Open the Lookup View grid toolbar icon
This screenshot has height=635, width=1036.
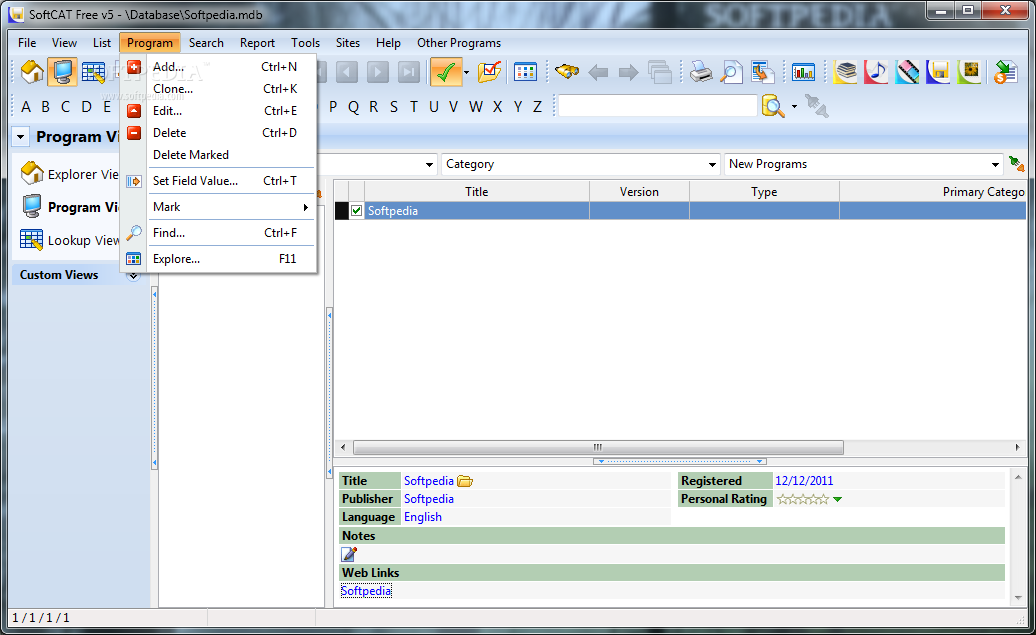pos(93,72)
